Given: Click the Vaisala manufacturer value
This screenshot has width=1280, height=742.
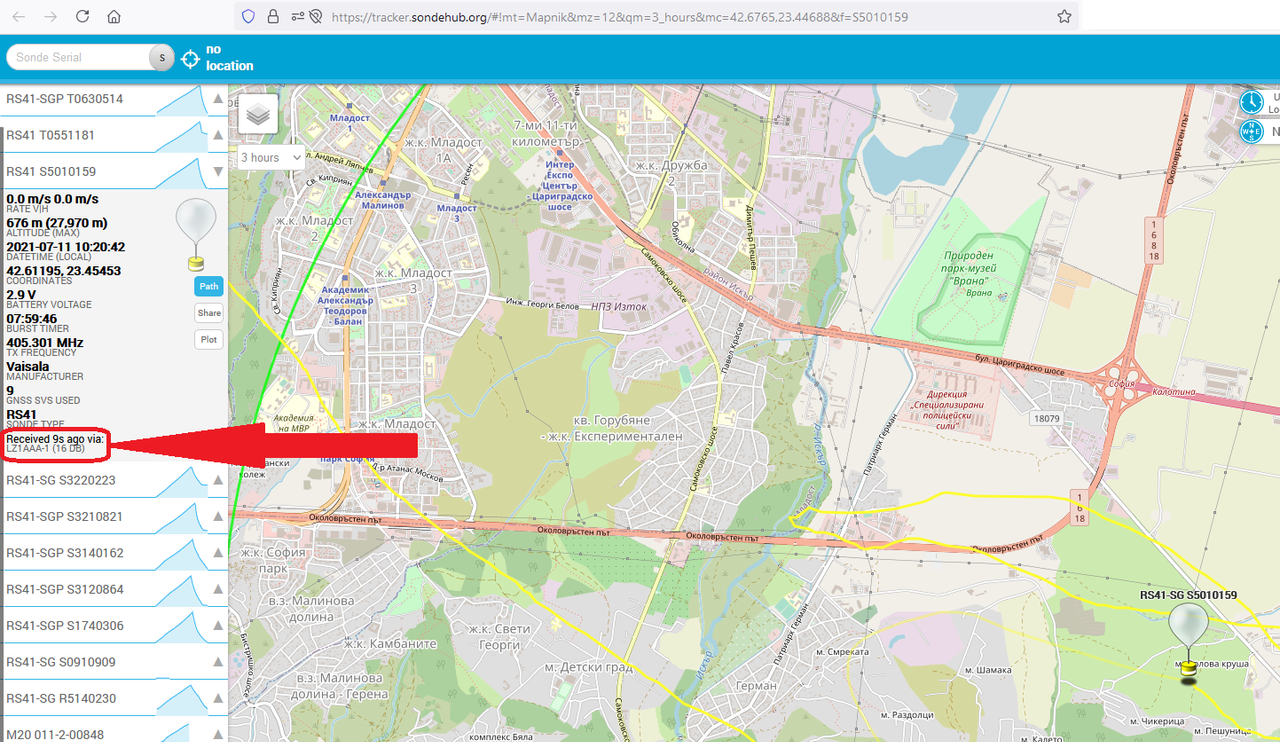Looking at the screenshot, I should [x=28, y=366].
